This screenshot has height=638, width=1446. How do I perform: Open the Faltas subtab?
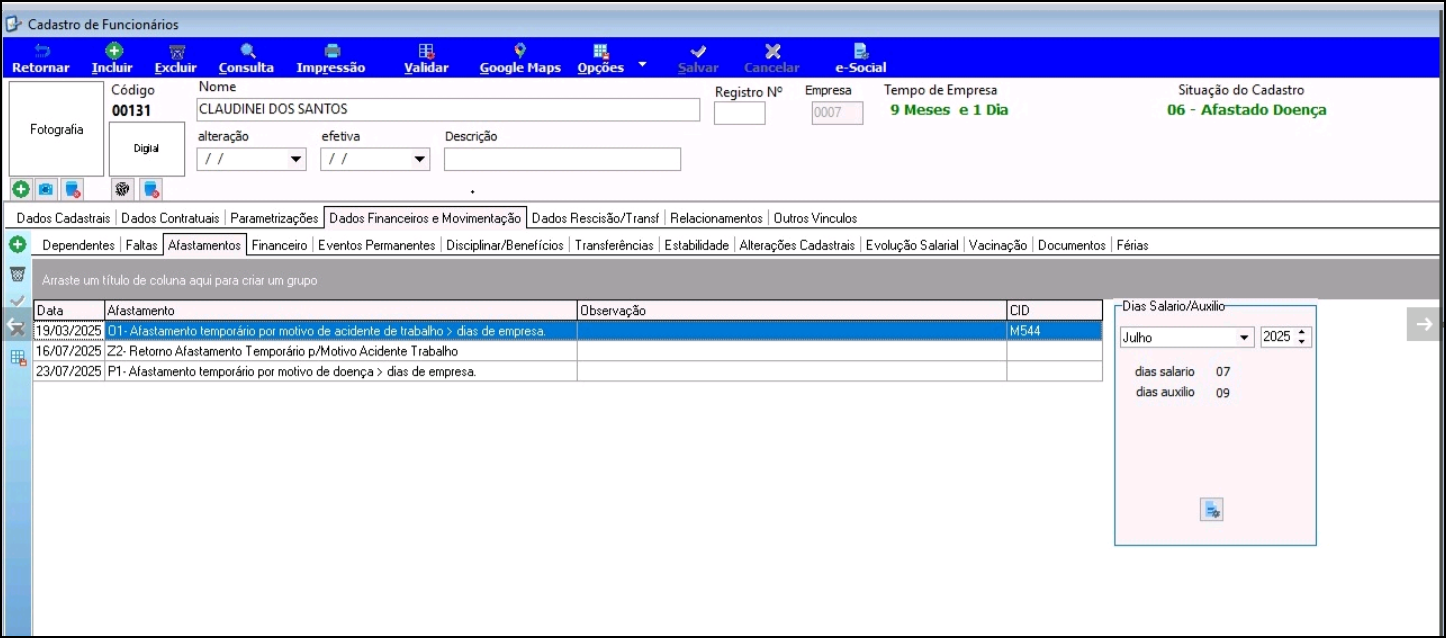[x=141, y=245]
